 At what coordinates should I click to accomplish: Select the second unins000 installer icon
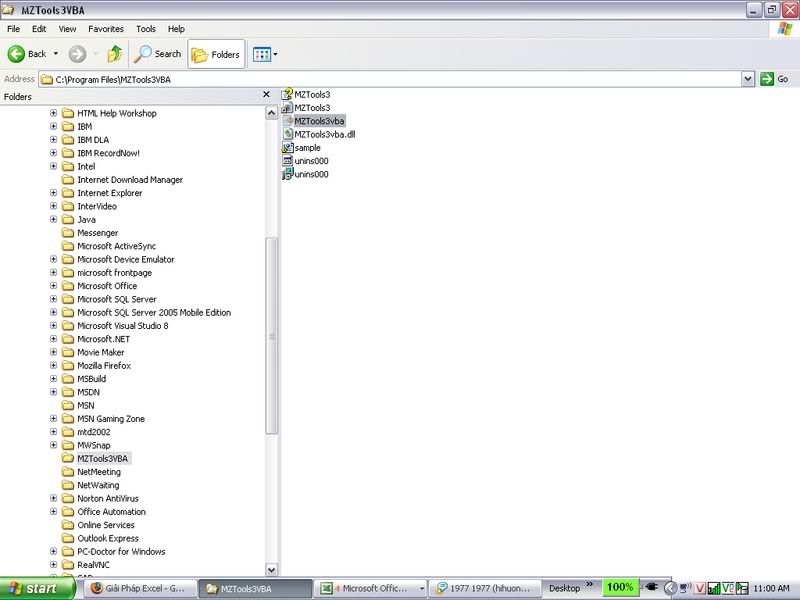[x=287, y=174]
